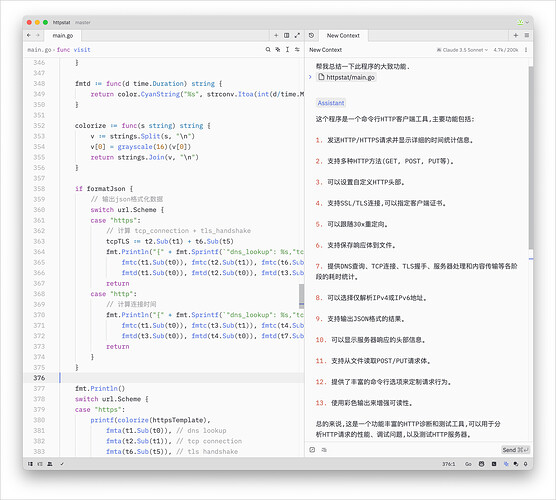Zoom the editor pane with expand icon

point(297,35)
